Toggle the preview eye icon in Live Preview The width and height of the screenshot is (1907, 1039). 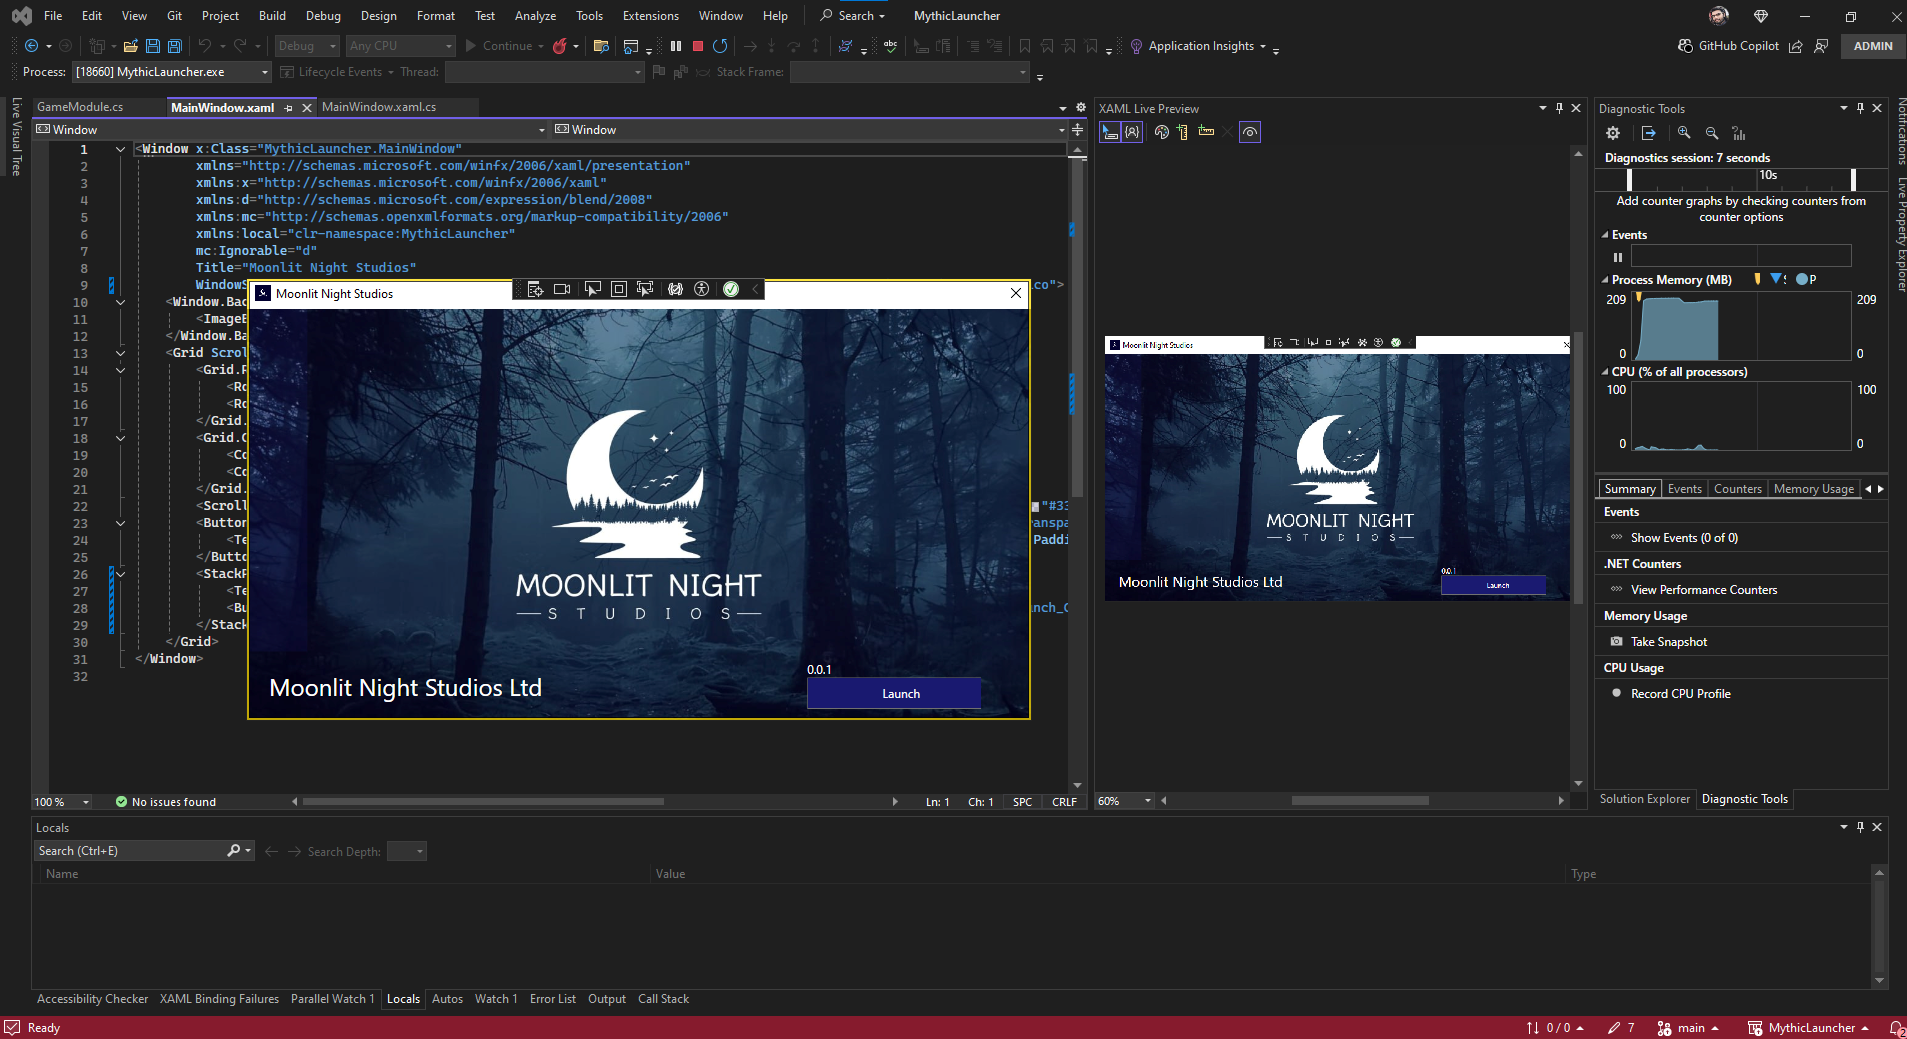pos(1250,132)
